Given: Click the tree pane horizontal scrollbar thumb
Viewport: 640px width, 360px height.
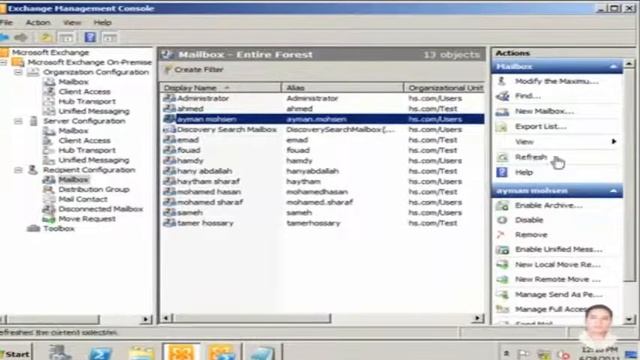Looking at the screenshot, I should click(53, 319).
